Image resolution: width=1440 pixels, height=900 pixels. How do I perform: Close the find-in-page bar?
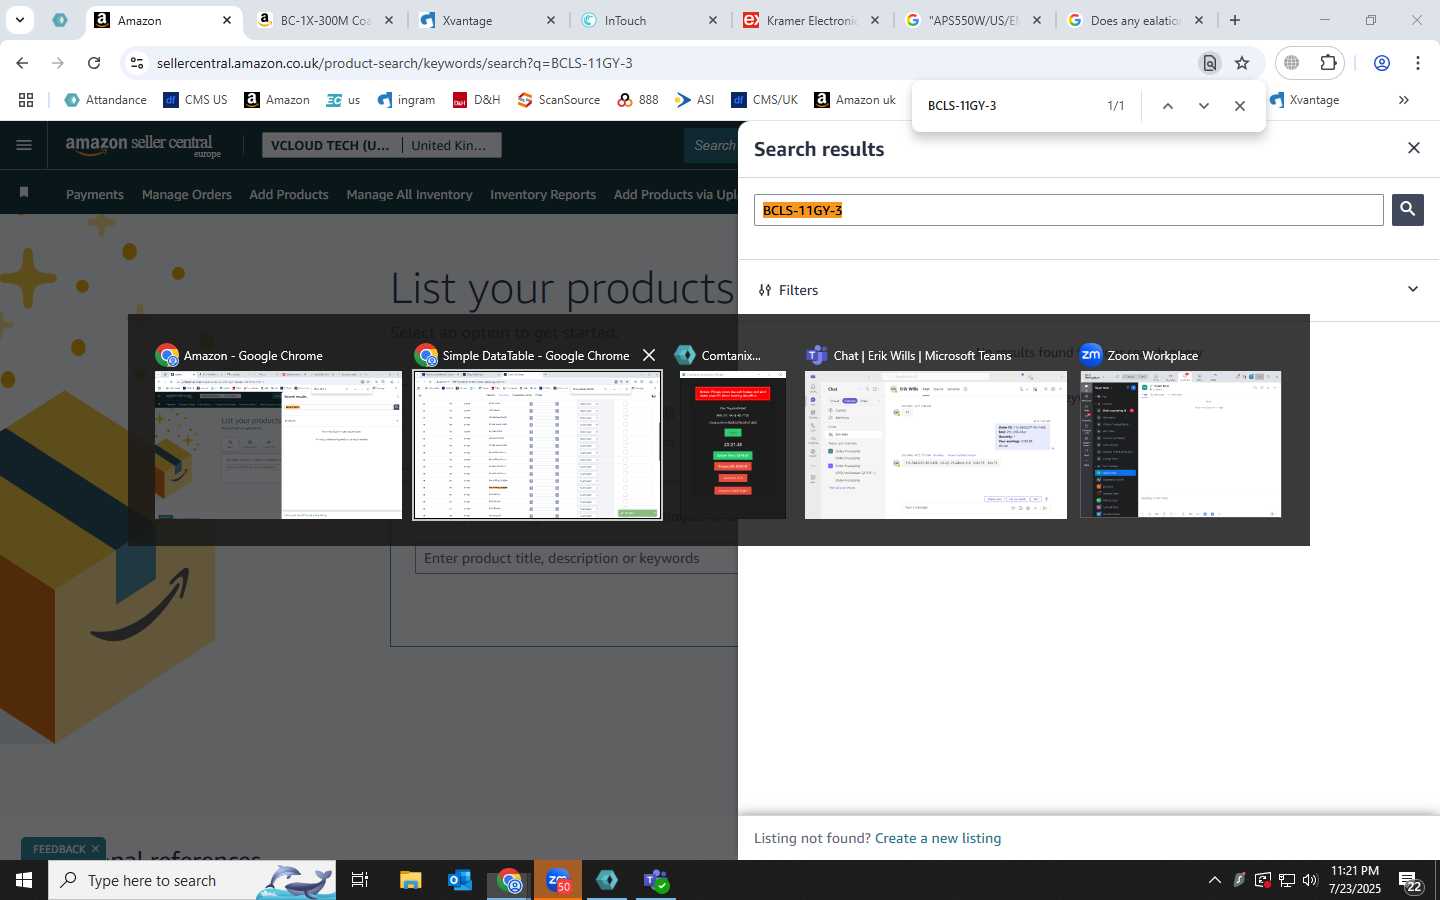click(1240, 106)
